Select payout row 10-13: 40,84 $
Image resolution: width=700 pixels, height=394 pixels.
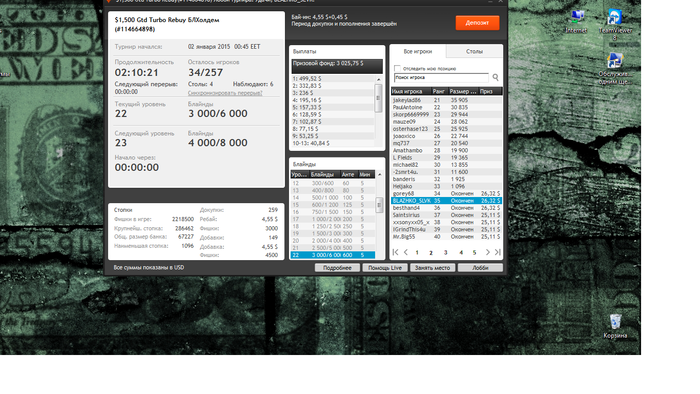333,143
